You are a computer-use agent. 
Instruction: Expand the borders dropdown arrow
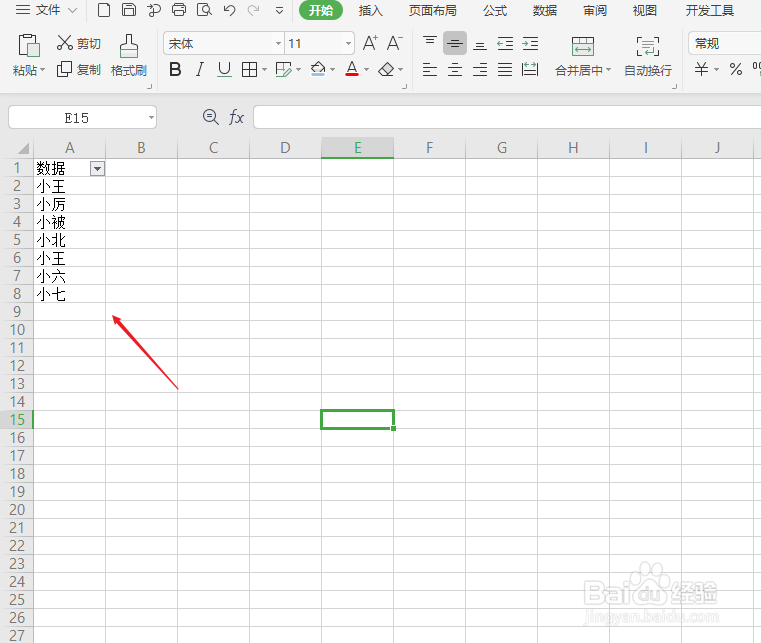click(x=265, y=69)
